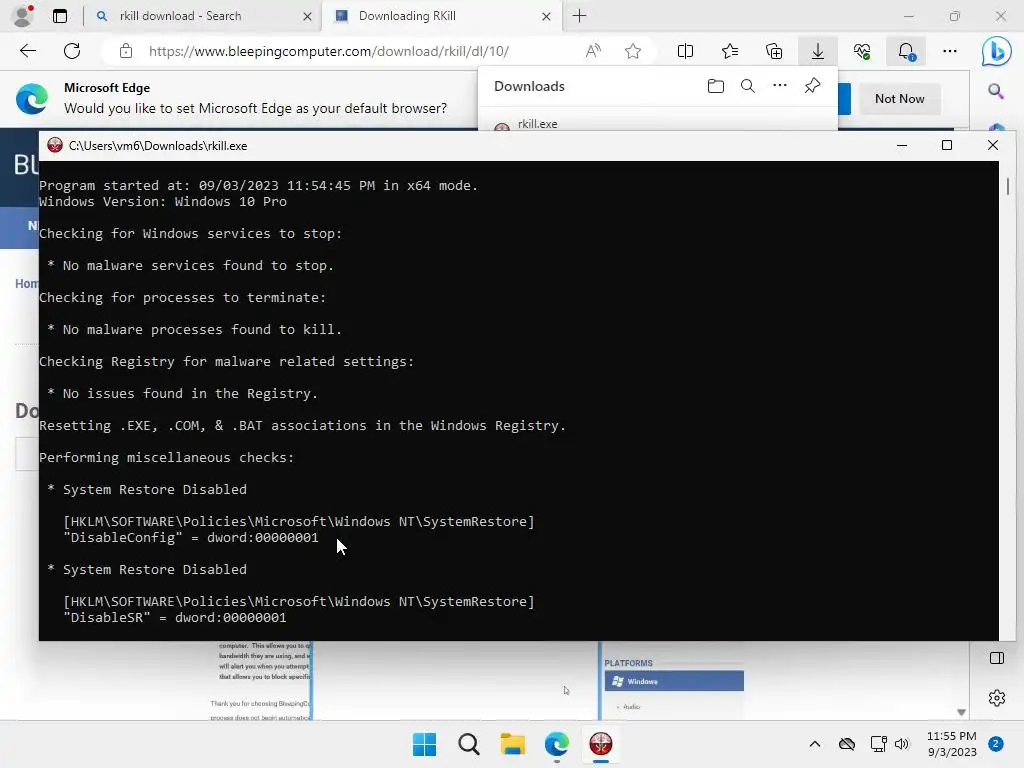The image size is (1024, 768).
Task: Open OneDrive cloud tray icon
Action: click(847, 744)
